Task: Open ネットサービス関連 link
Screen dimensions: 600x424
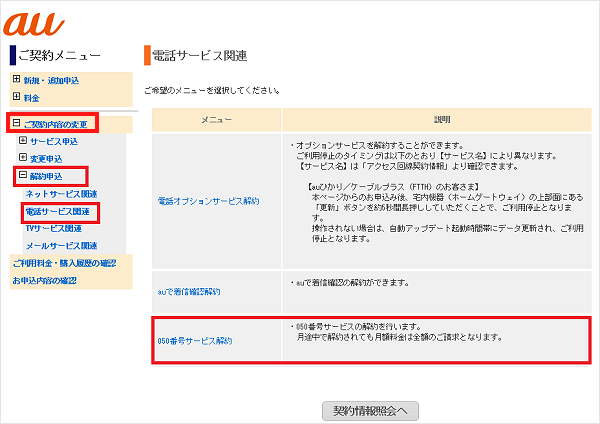Action: point(61,194)
